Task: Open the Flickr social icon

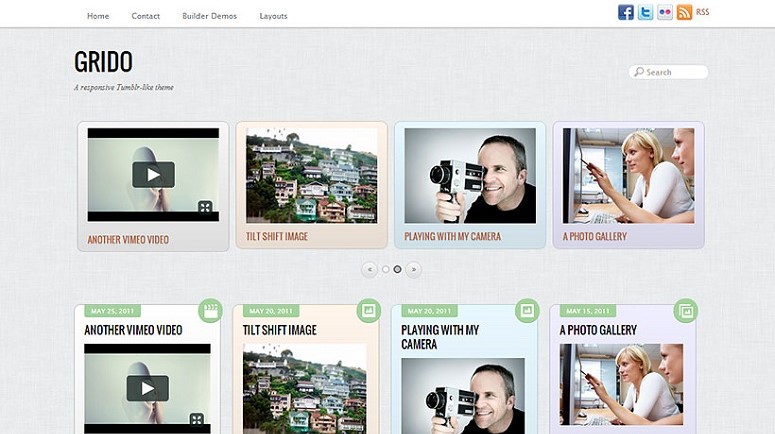Action: (x=665, y=12)
